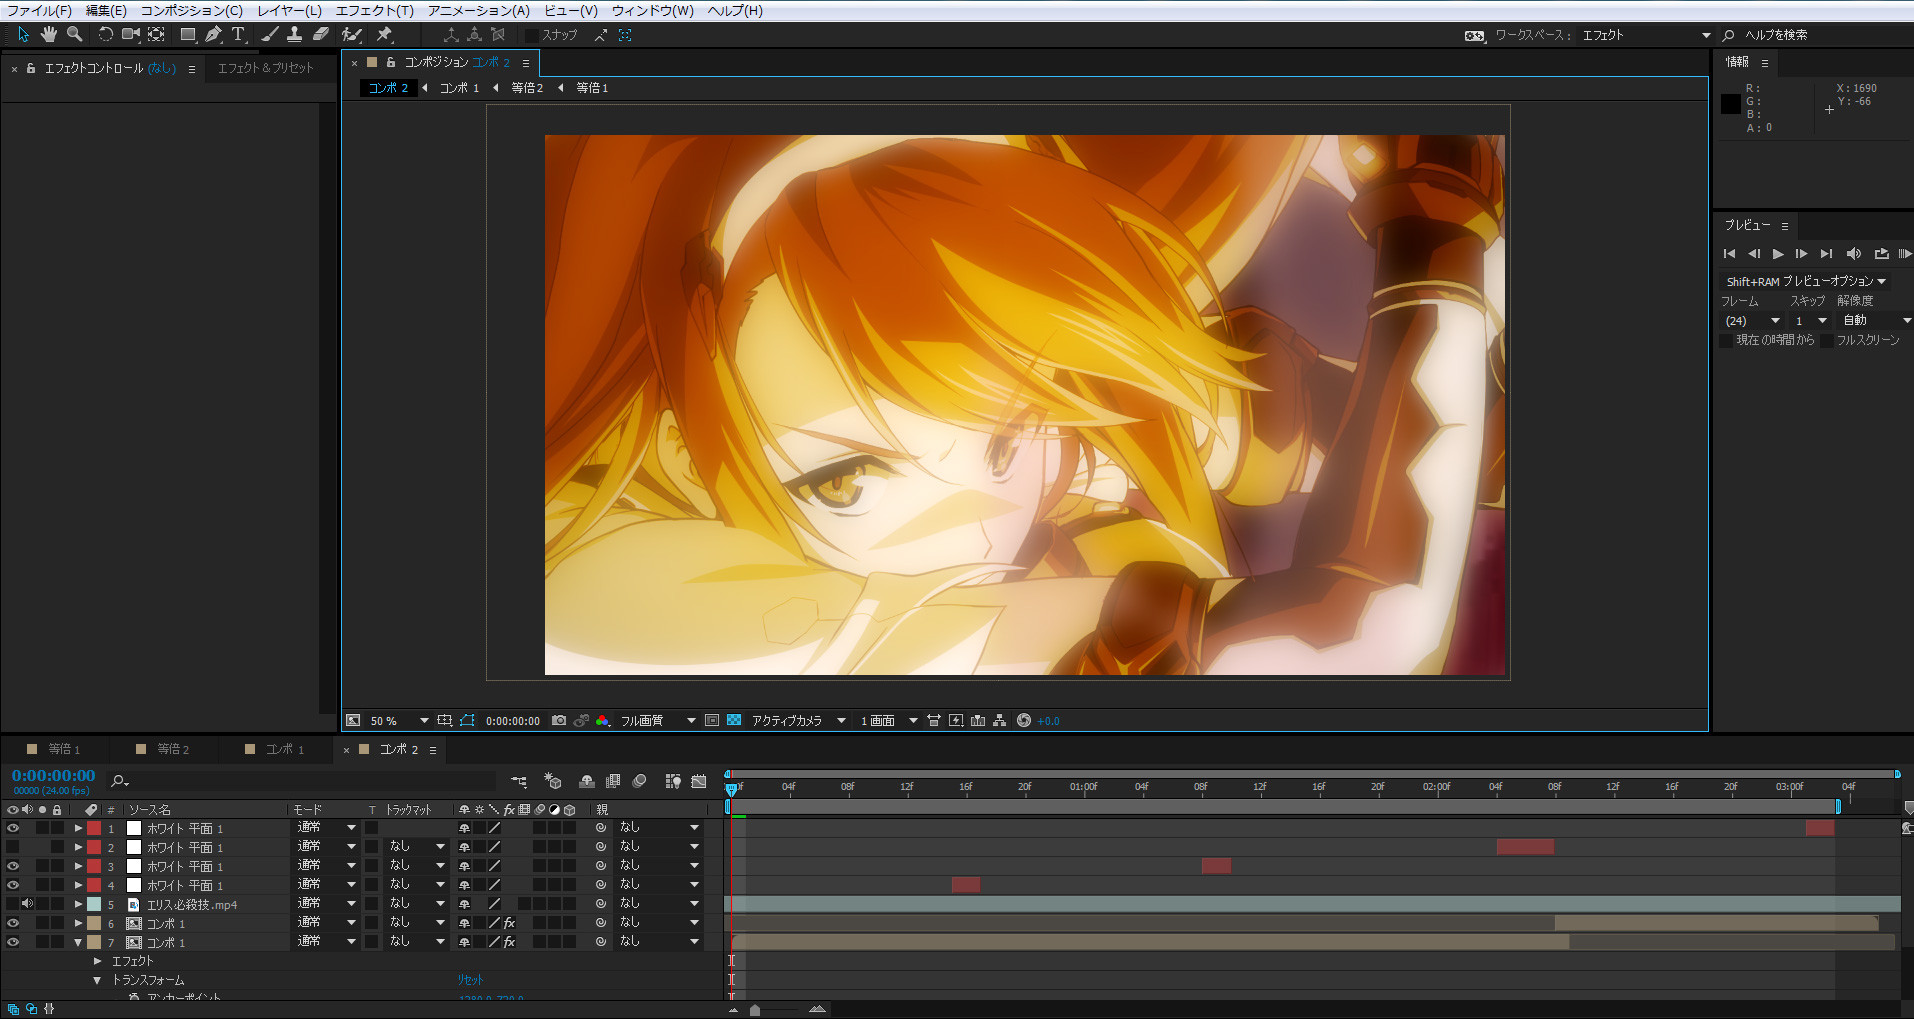Open the timeline Graph Editor
The height and width of the screenshot is (1019, 1914).
[x=699, y=781]
